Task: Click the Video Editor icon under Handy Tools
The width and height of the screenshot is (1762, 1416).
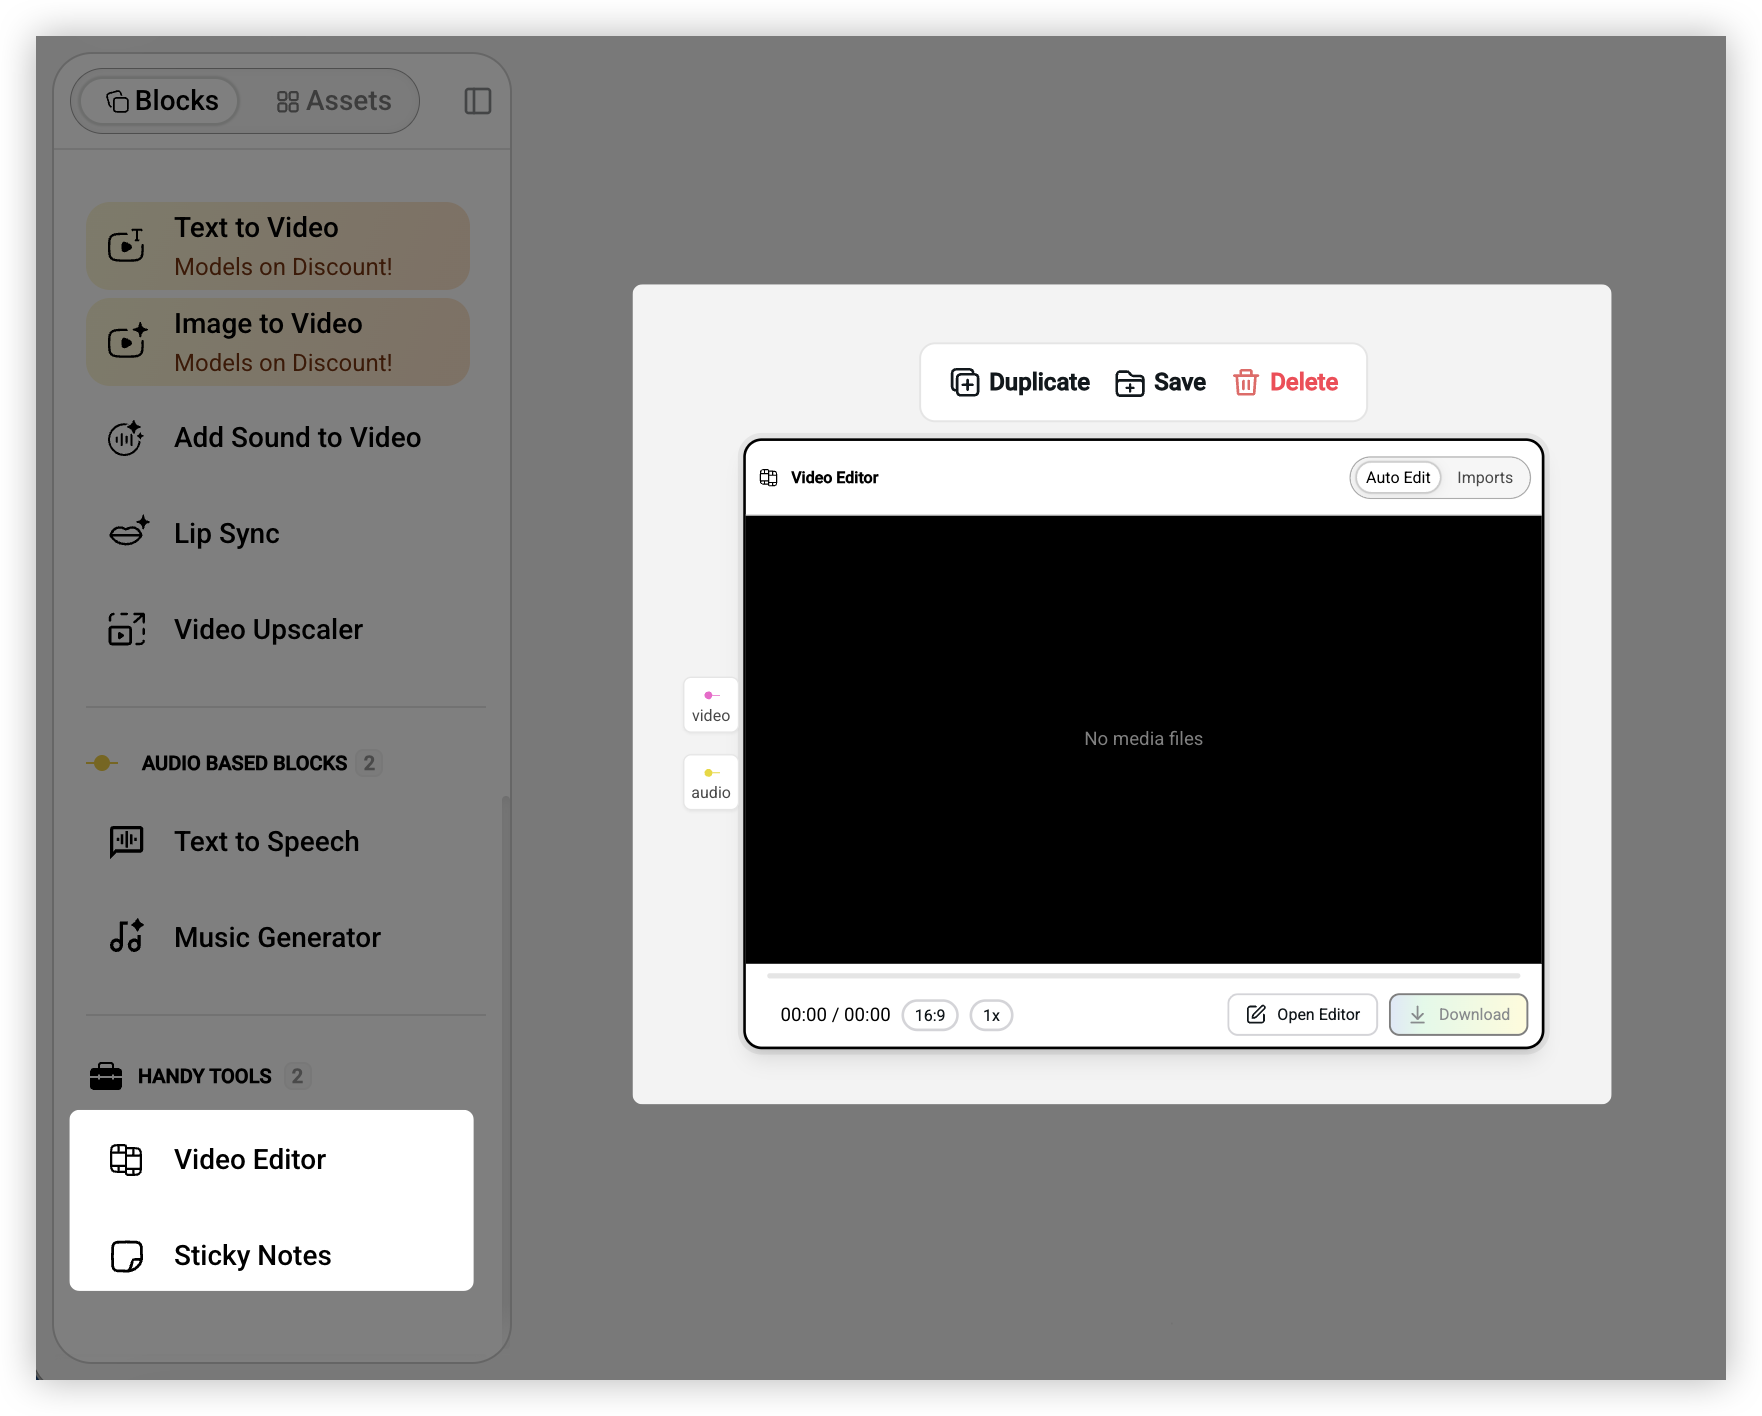Action: coord(126,1159)
